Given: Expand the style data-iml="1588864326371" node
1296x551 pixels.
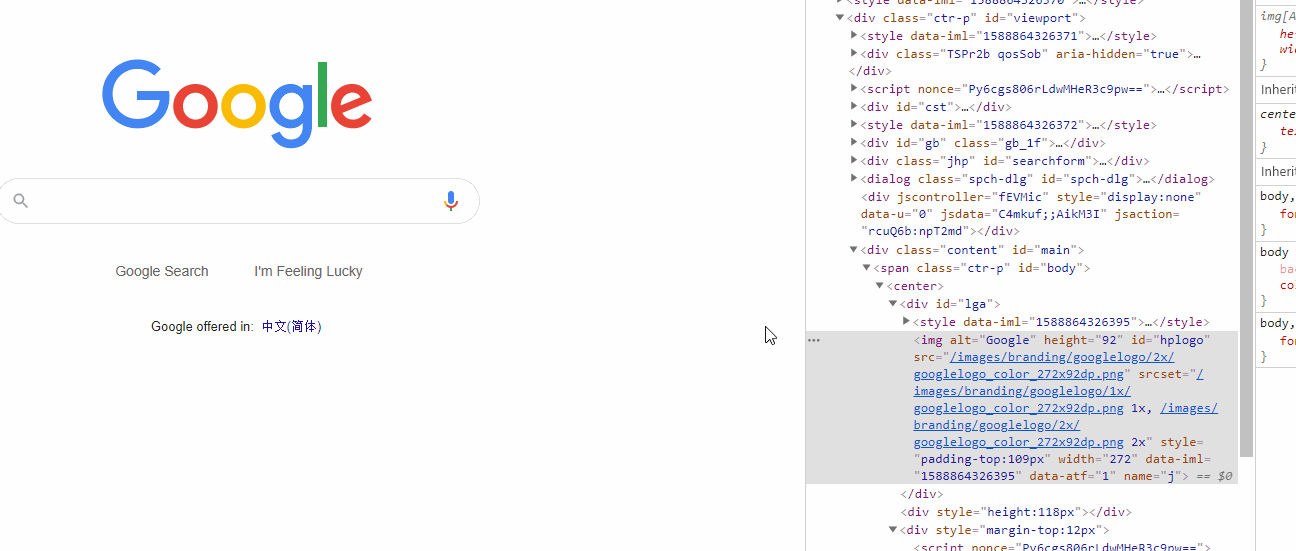Looking at the screenshot, I should pyautogui.click(x=854, y=35).
